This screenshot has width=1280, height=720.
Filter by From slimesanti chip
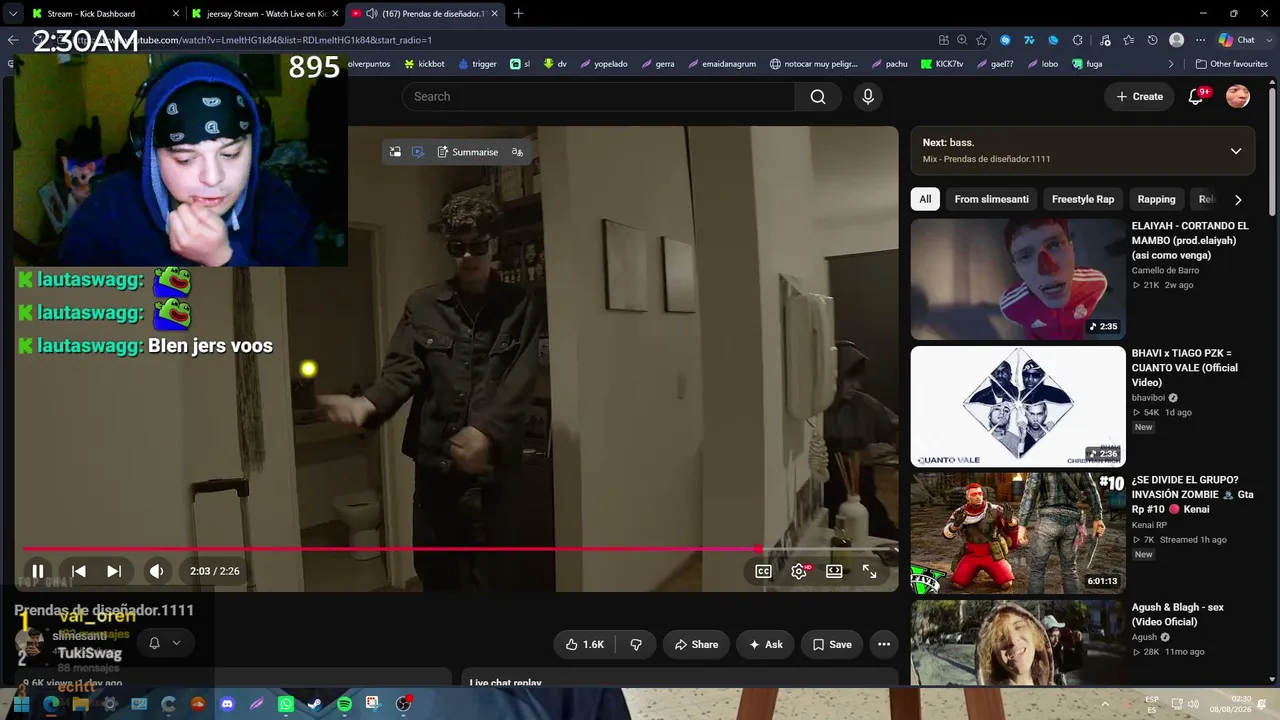991,199
